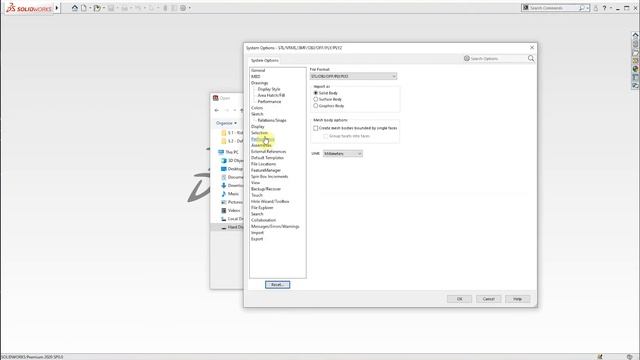Select Display Style under Drawings
The image size is (640, 360).
[x=269, y=89]
